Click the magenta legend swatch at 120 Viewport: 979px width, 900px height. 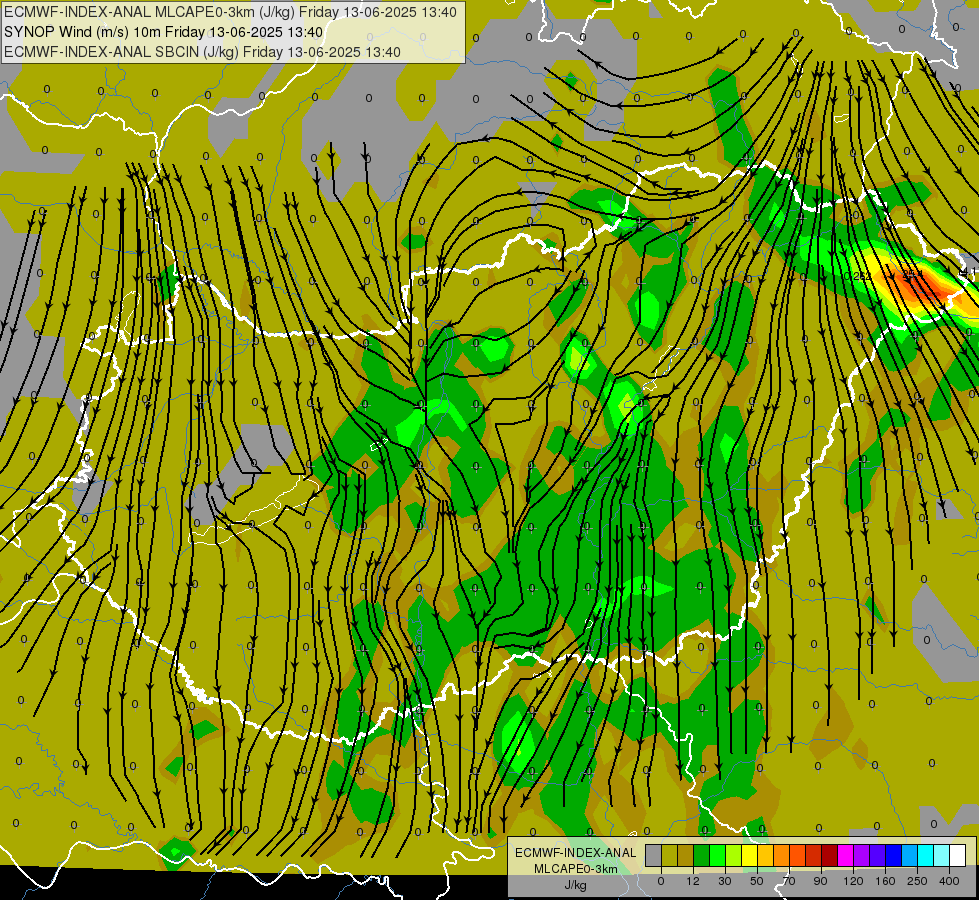pyautogui.click(x=846, y=855)
